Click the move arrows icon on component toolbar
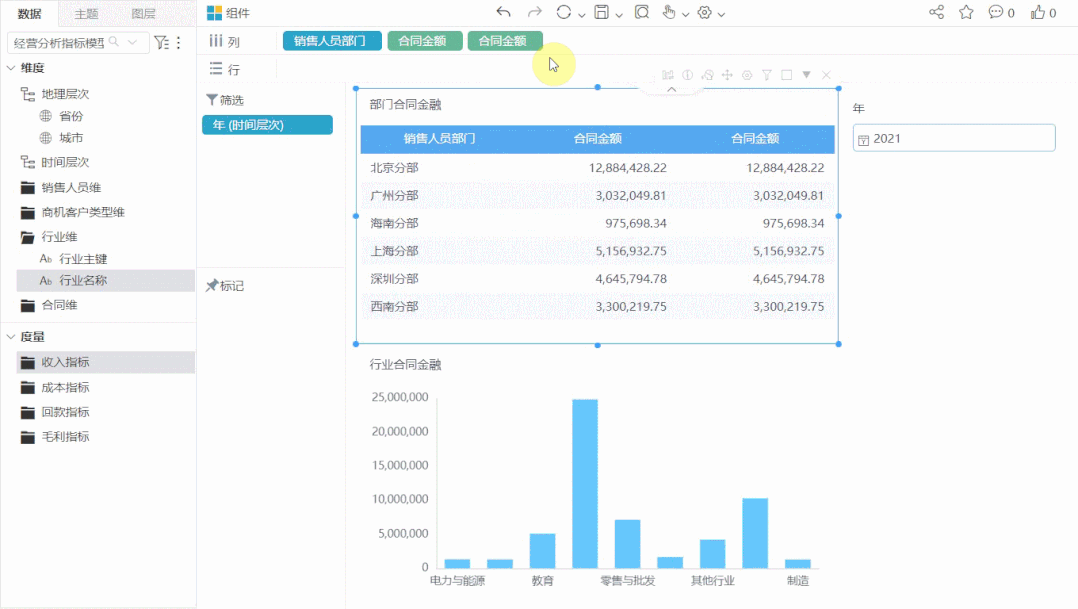The height and width of the screenshot is (609, 1078). point(727,75)
